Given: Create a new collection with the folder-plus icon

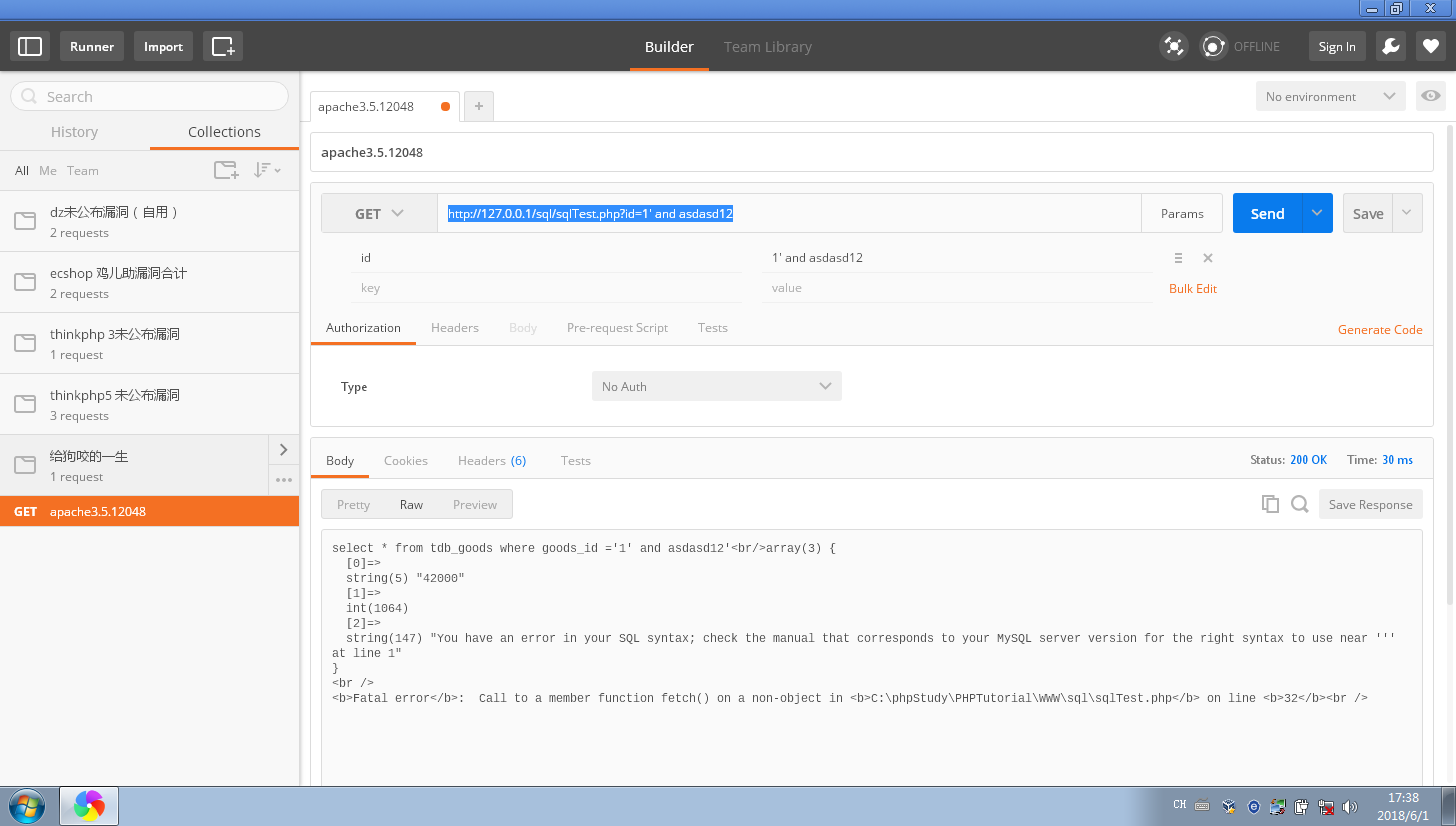Looking at the screenshot, I should pos(227,170).
